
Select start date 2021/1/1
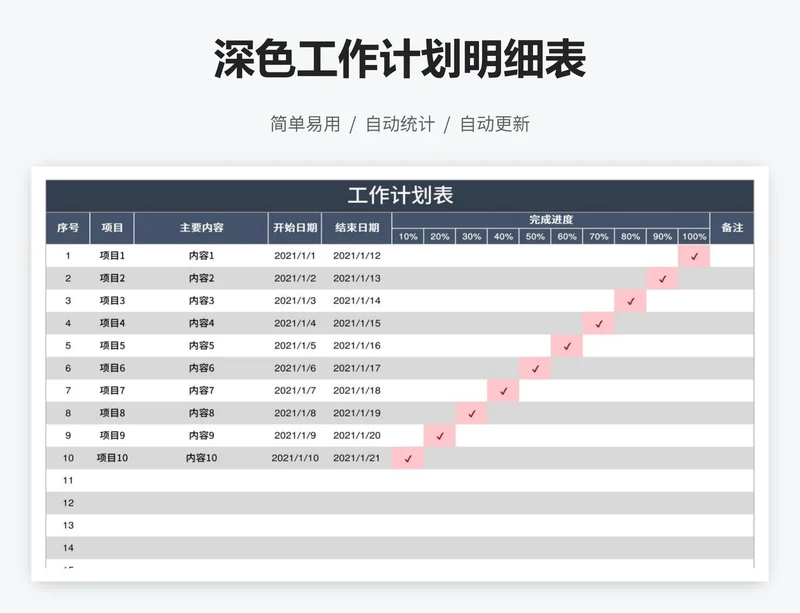295,256
